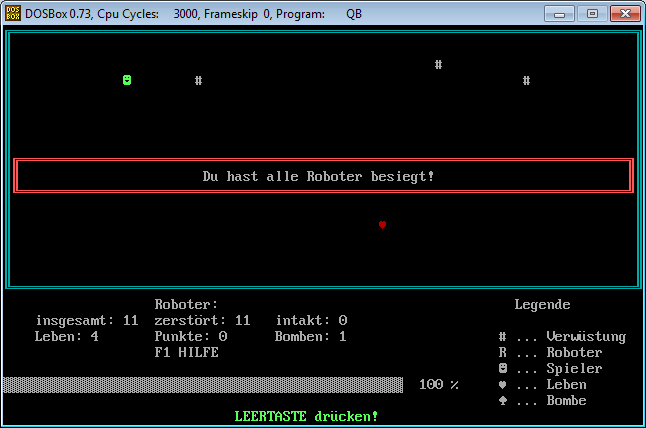Screen dimensions: 646x428
Task: Click the green LEERTASTE drücken prompt
Action: [306, 415]
